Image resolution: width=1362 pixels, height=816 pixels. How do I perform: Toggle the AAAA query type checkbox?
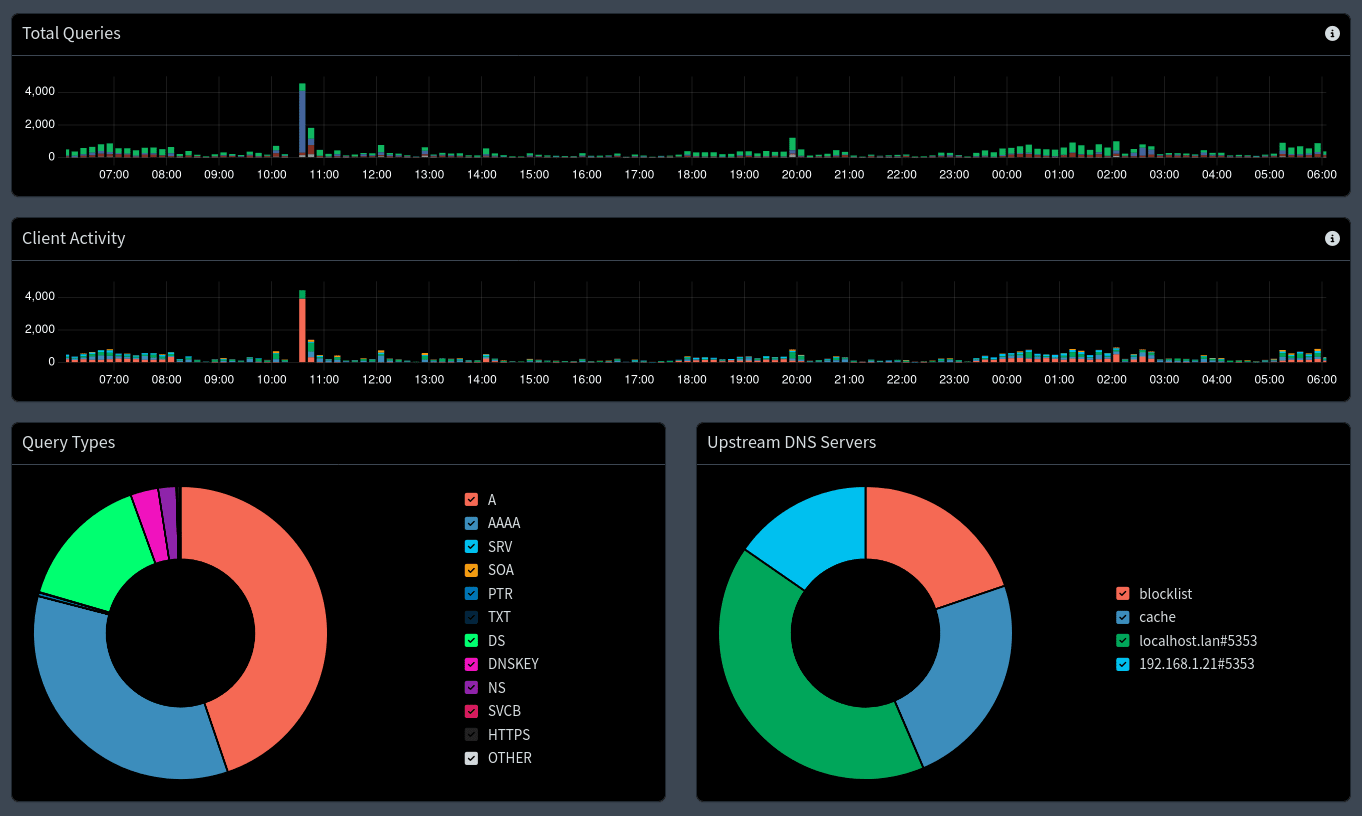(x=472, y=523)
